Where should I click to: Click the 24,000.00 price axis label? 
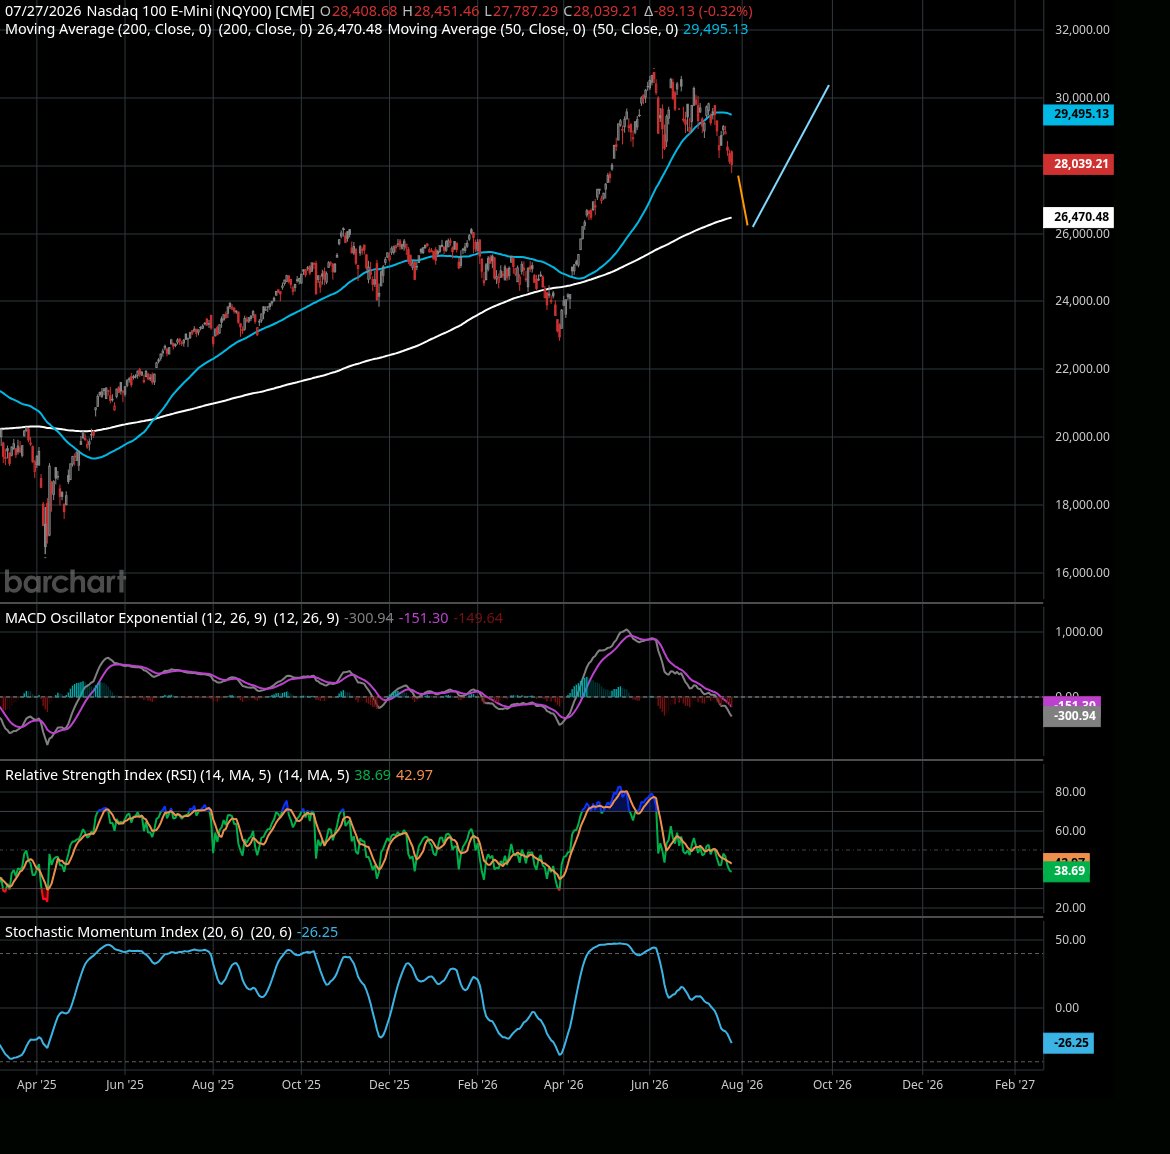click(1082, 301)
